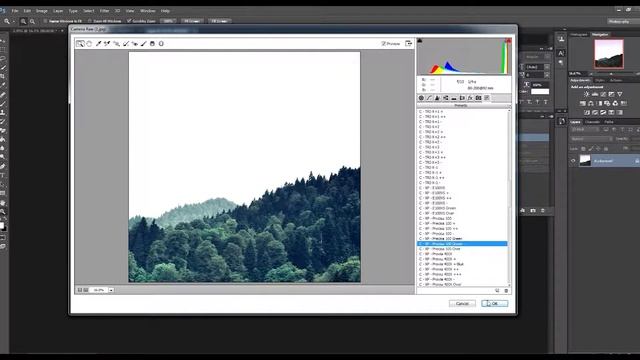Click Cancel in the Camera Raw dialog
The image size is (640, 360).
point(462,304)
